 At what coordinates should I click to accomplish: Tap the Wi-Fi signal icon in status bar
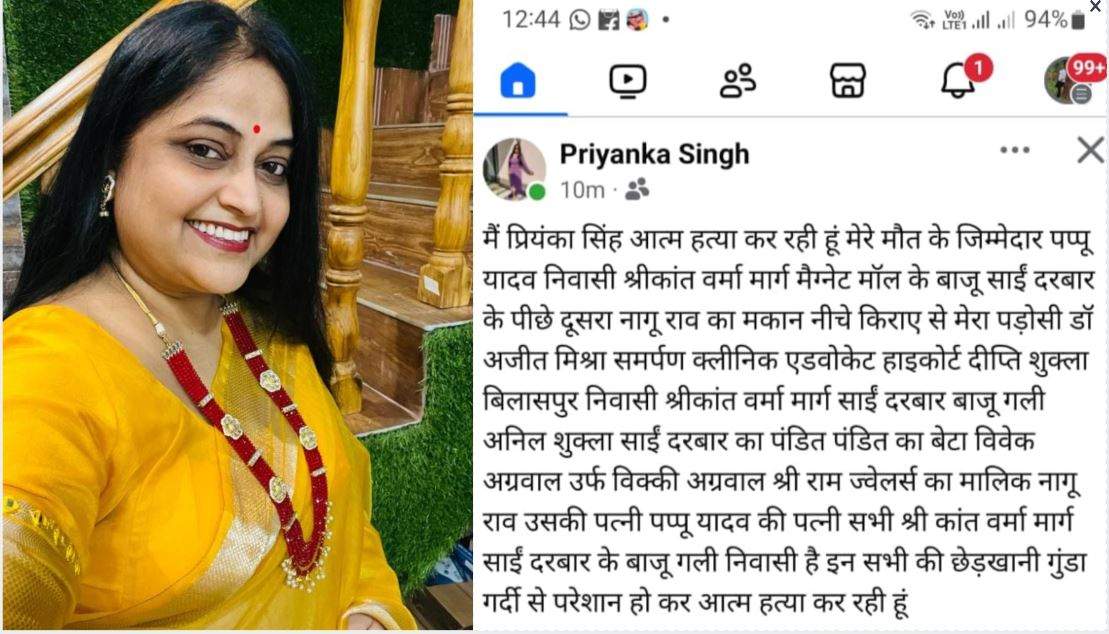pos(922,20)
